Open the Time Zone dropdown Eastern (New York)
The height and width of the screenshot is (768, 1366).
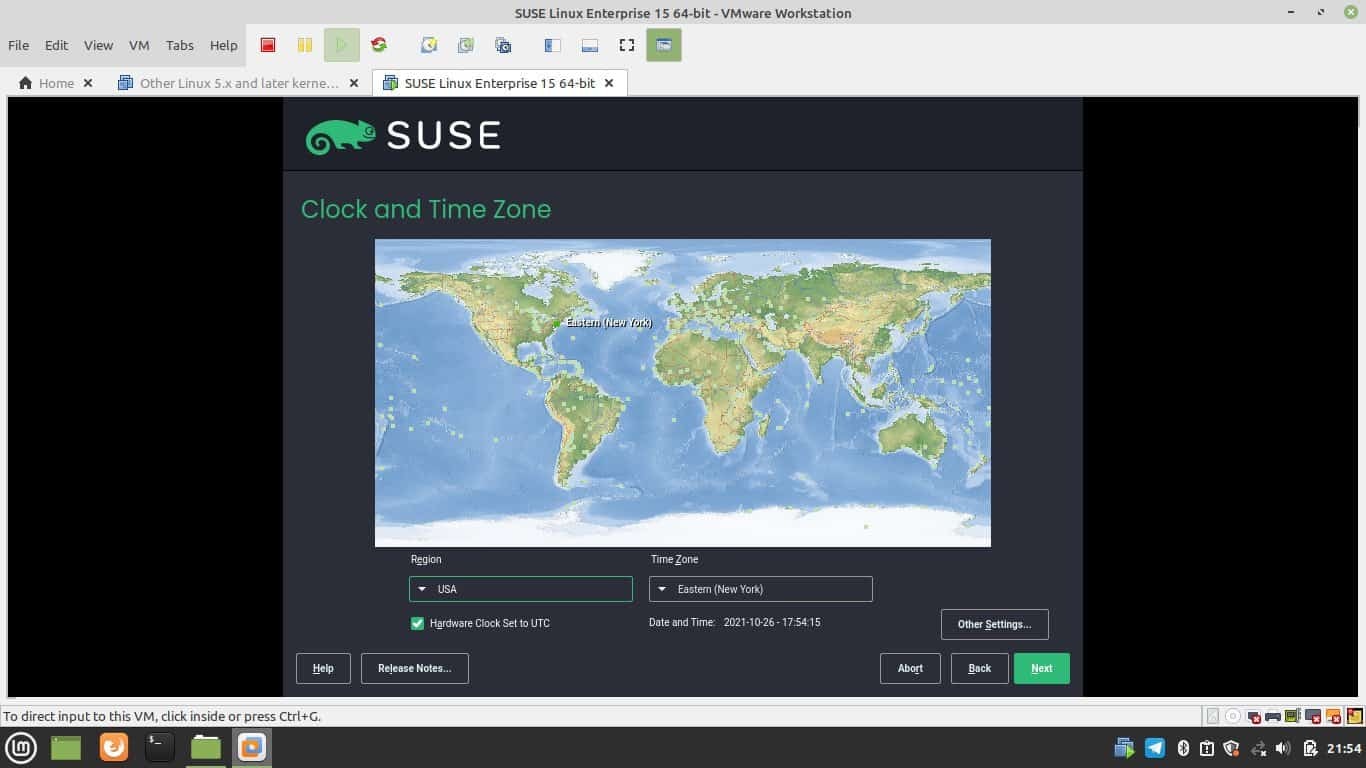coord(760,589)
